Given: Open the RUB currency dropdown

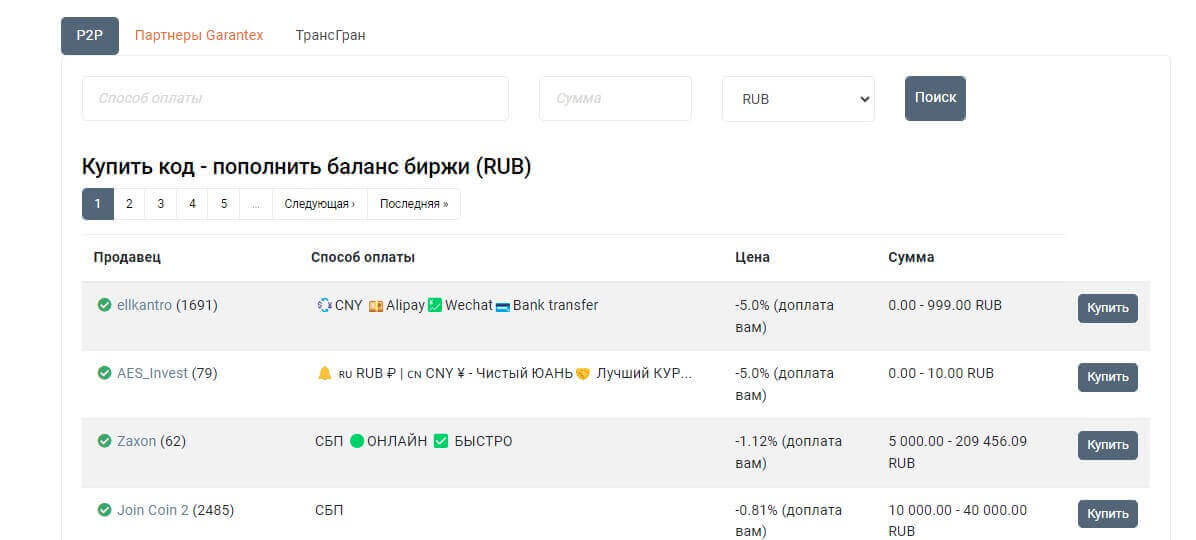Looking at the screenshot, I should click(798, 99).
